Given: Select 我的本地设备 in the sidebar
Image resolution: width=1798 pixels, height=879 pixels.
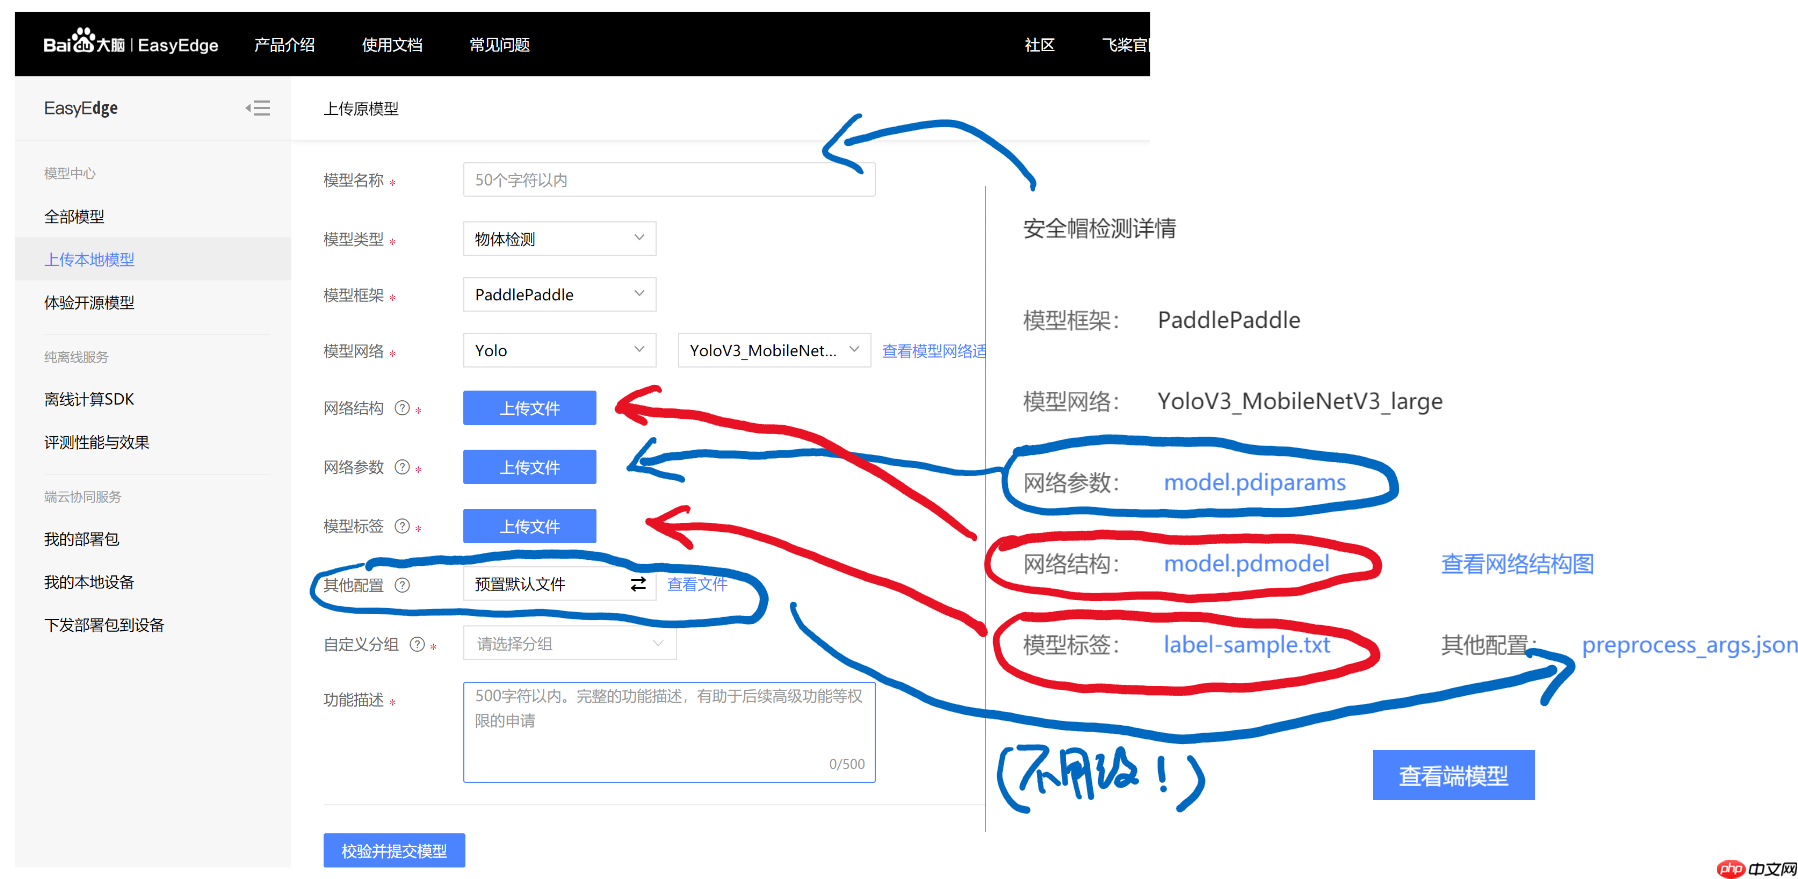Looking at the screenshot, I should click(x=89, y=582).
